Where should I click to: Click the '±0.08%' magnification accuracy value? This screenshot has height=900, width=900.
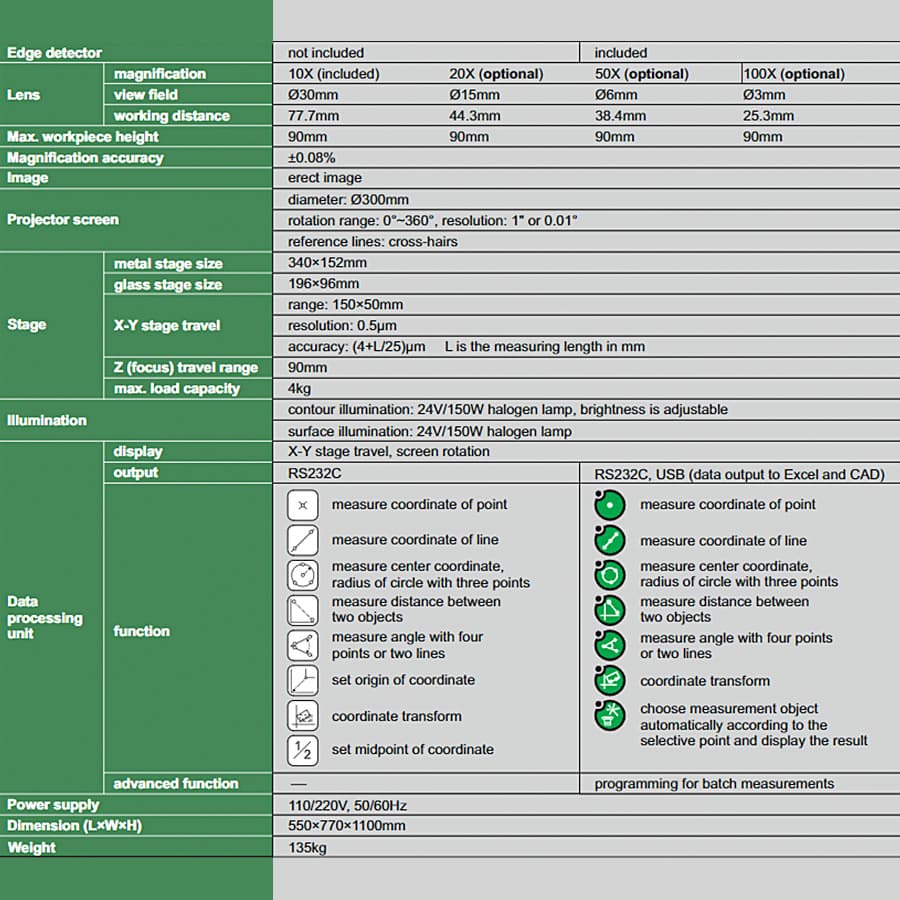(312, 158)
